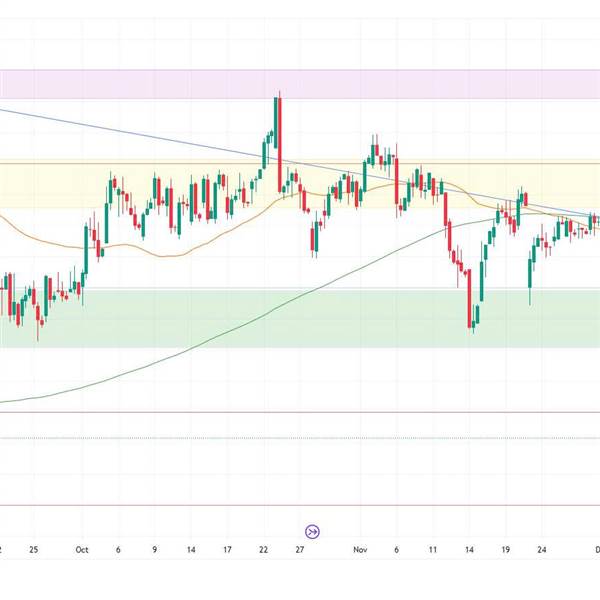This screenshot has width=600, height=600.
Task: Click the '27' date label on the time axis
Action: tap(300, 549)
